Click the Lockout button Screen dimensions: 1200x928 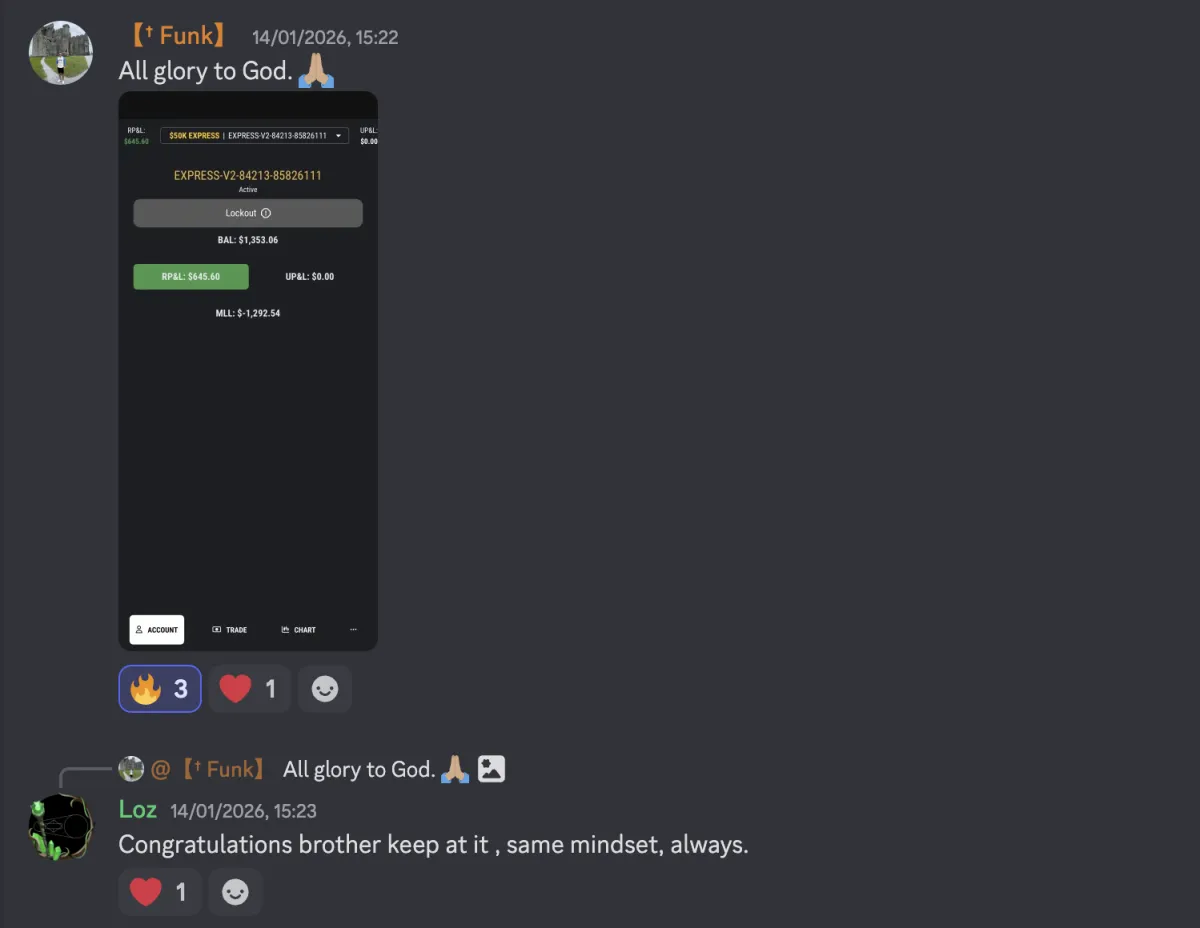(x=248, y=213)
